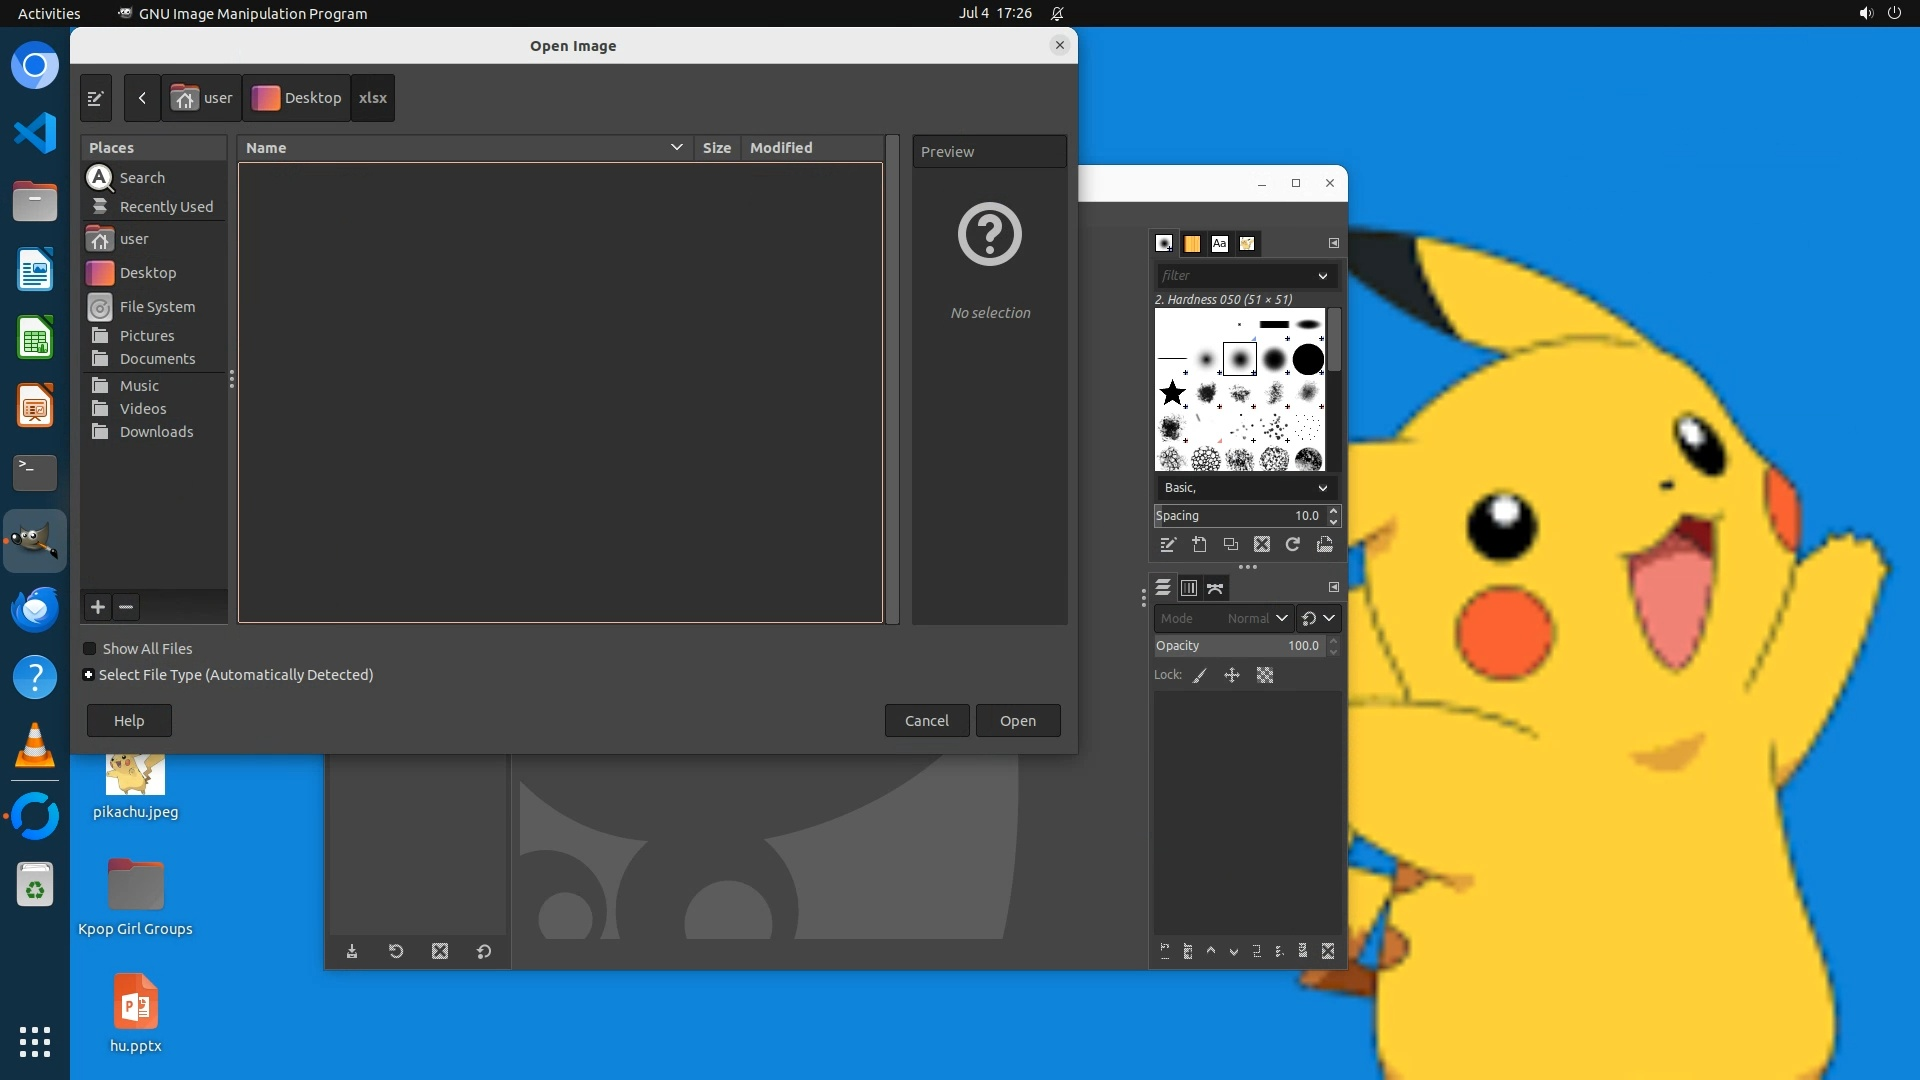
Task: Enable the Show All Files checkbox
Action: point(90,648)
